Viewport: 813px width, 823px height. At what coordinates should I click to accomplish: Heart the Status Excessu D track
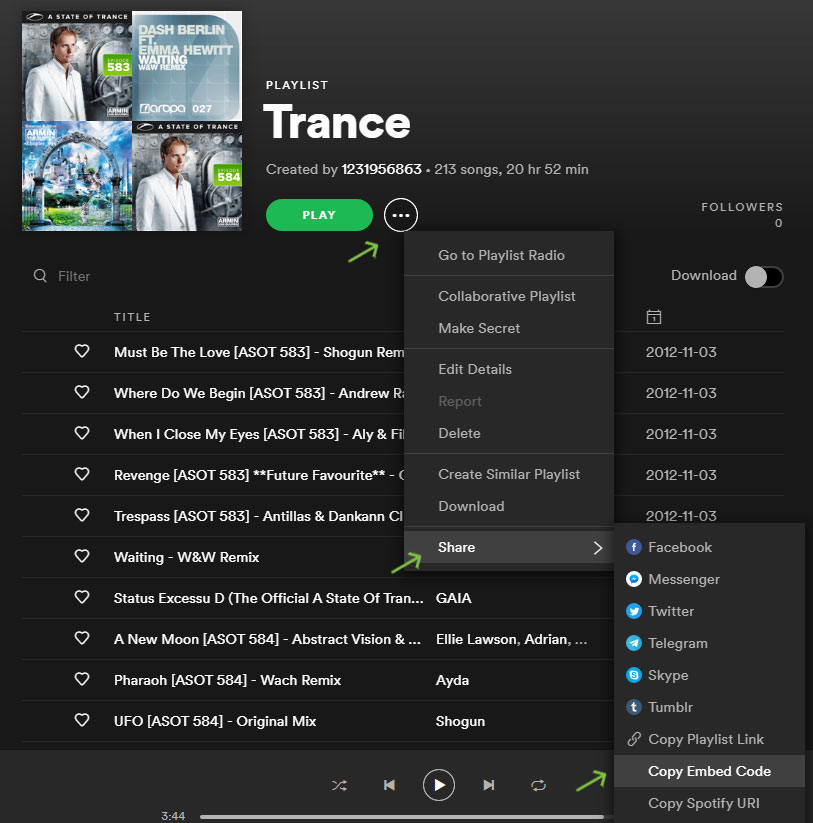click(82, 597)
